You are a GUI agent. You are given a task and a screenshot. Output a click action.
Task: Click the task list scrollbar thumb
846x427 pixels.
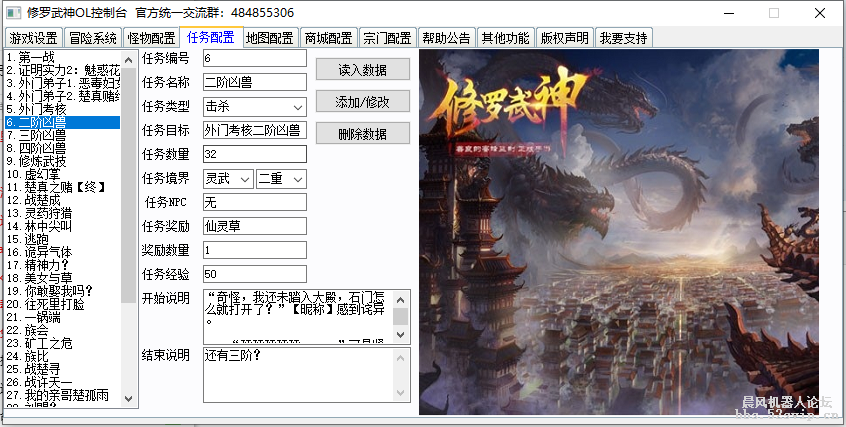coord(129,185)
